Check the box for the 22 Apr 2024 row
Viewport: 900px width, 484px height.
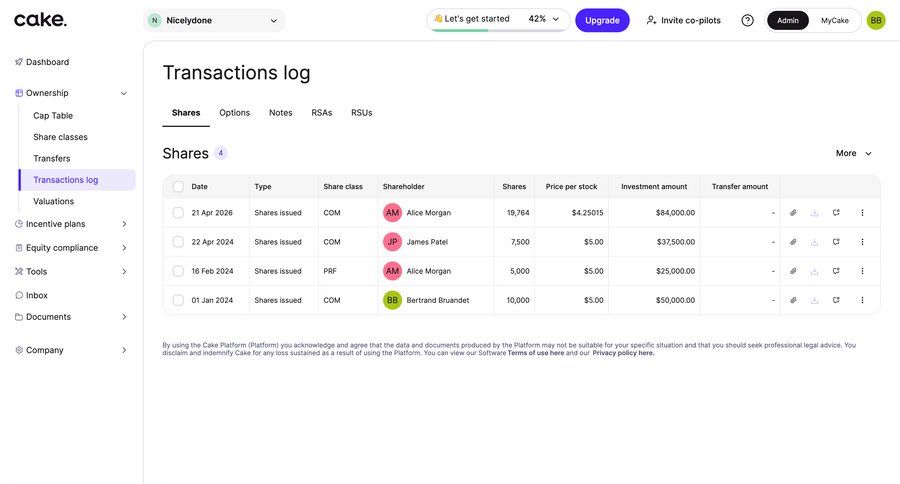point(178,241)
